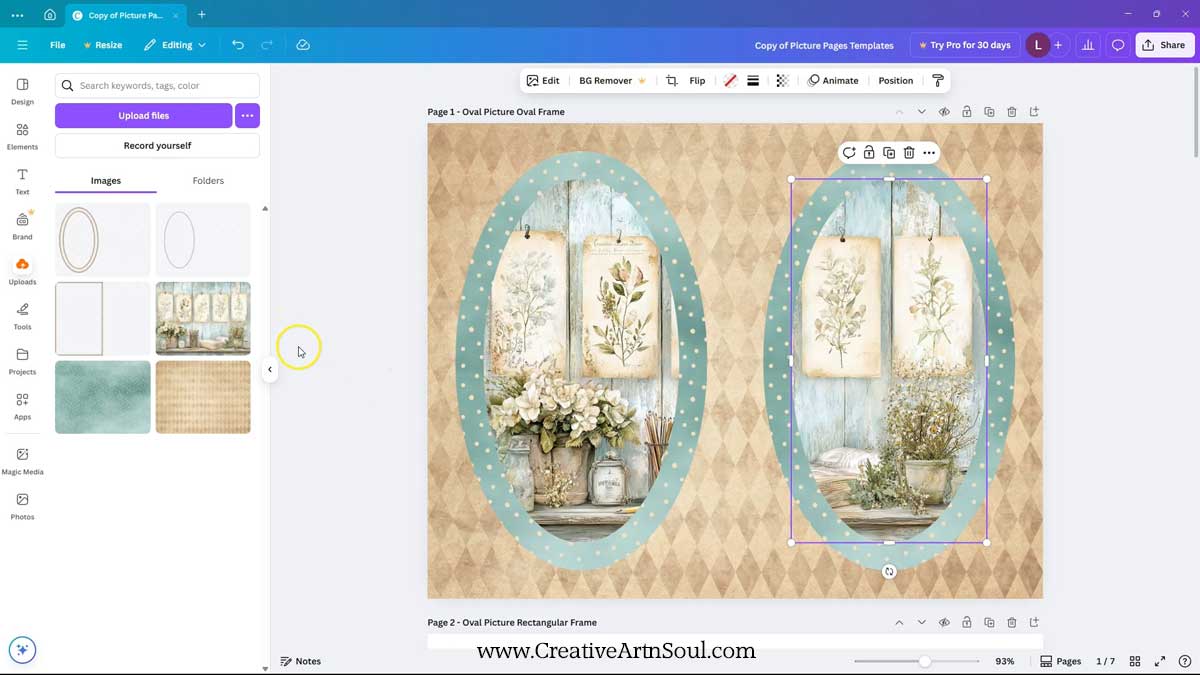Collapse the side panel with the arrow

pyautogui.click(x=269, y=370)
